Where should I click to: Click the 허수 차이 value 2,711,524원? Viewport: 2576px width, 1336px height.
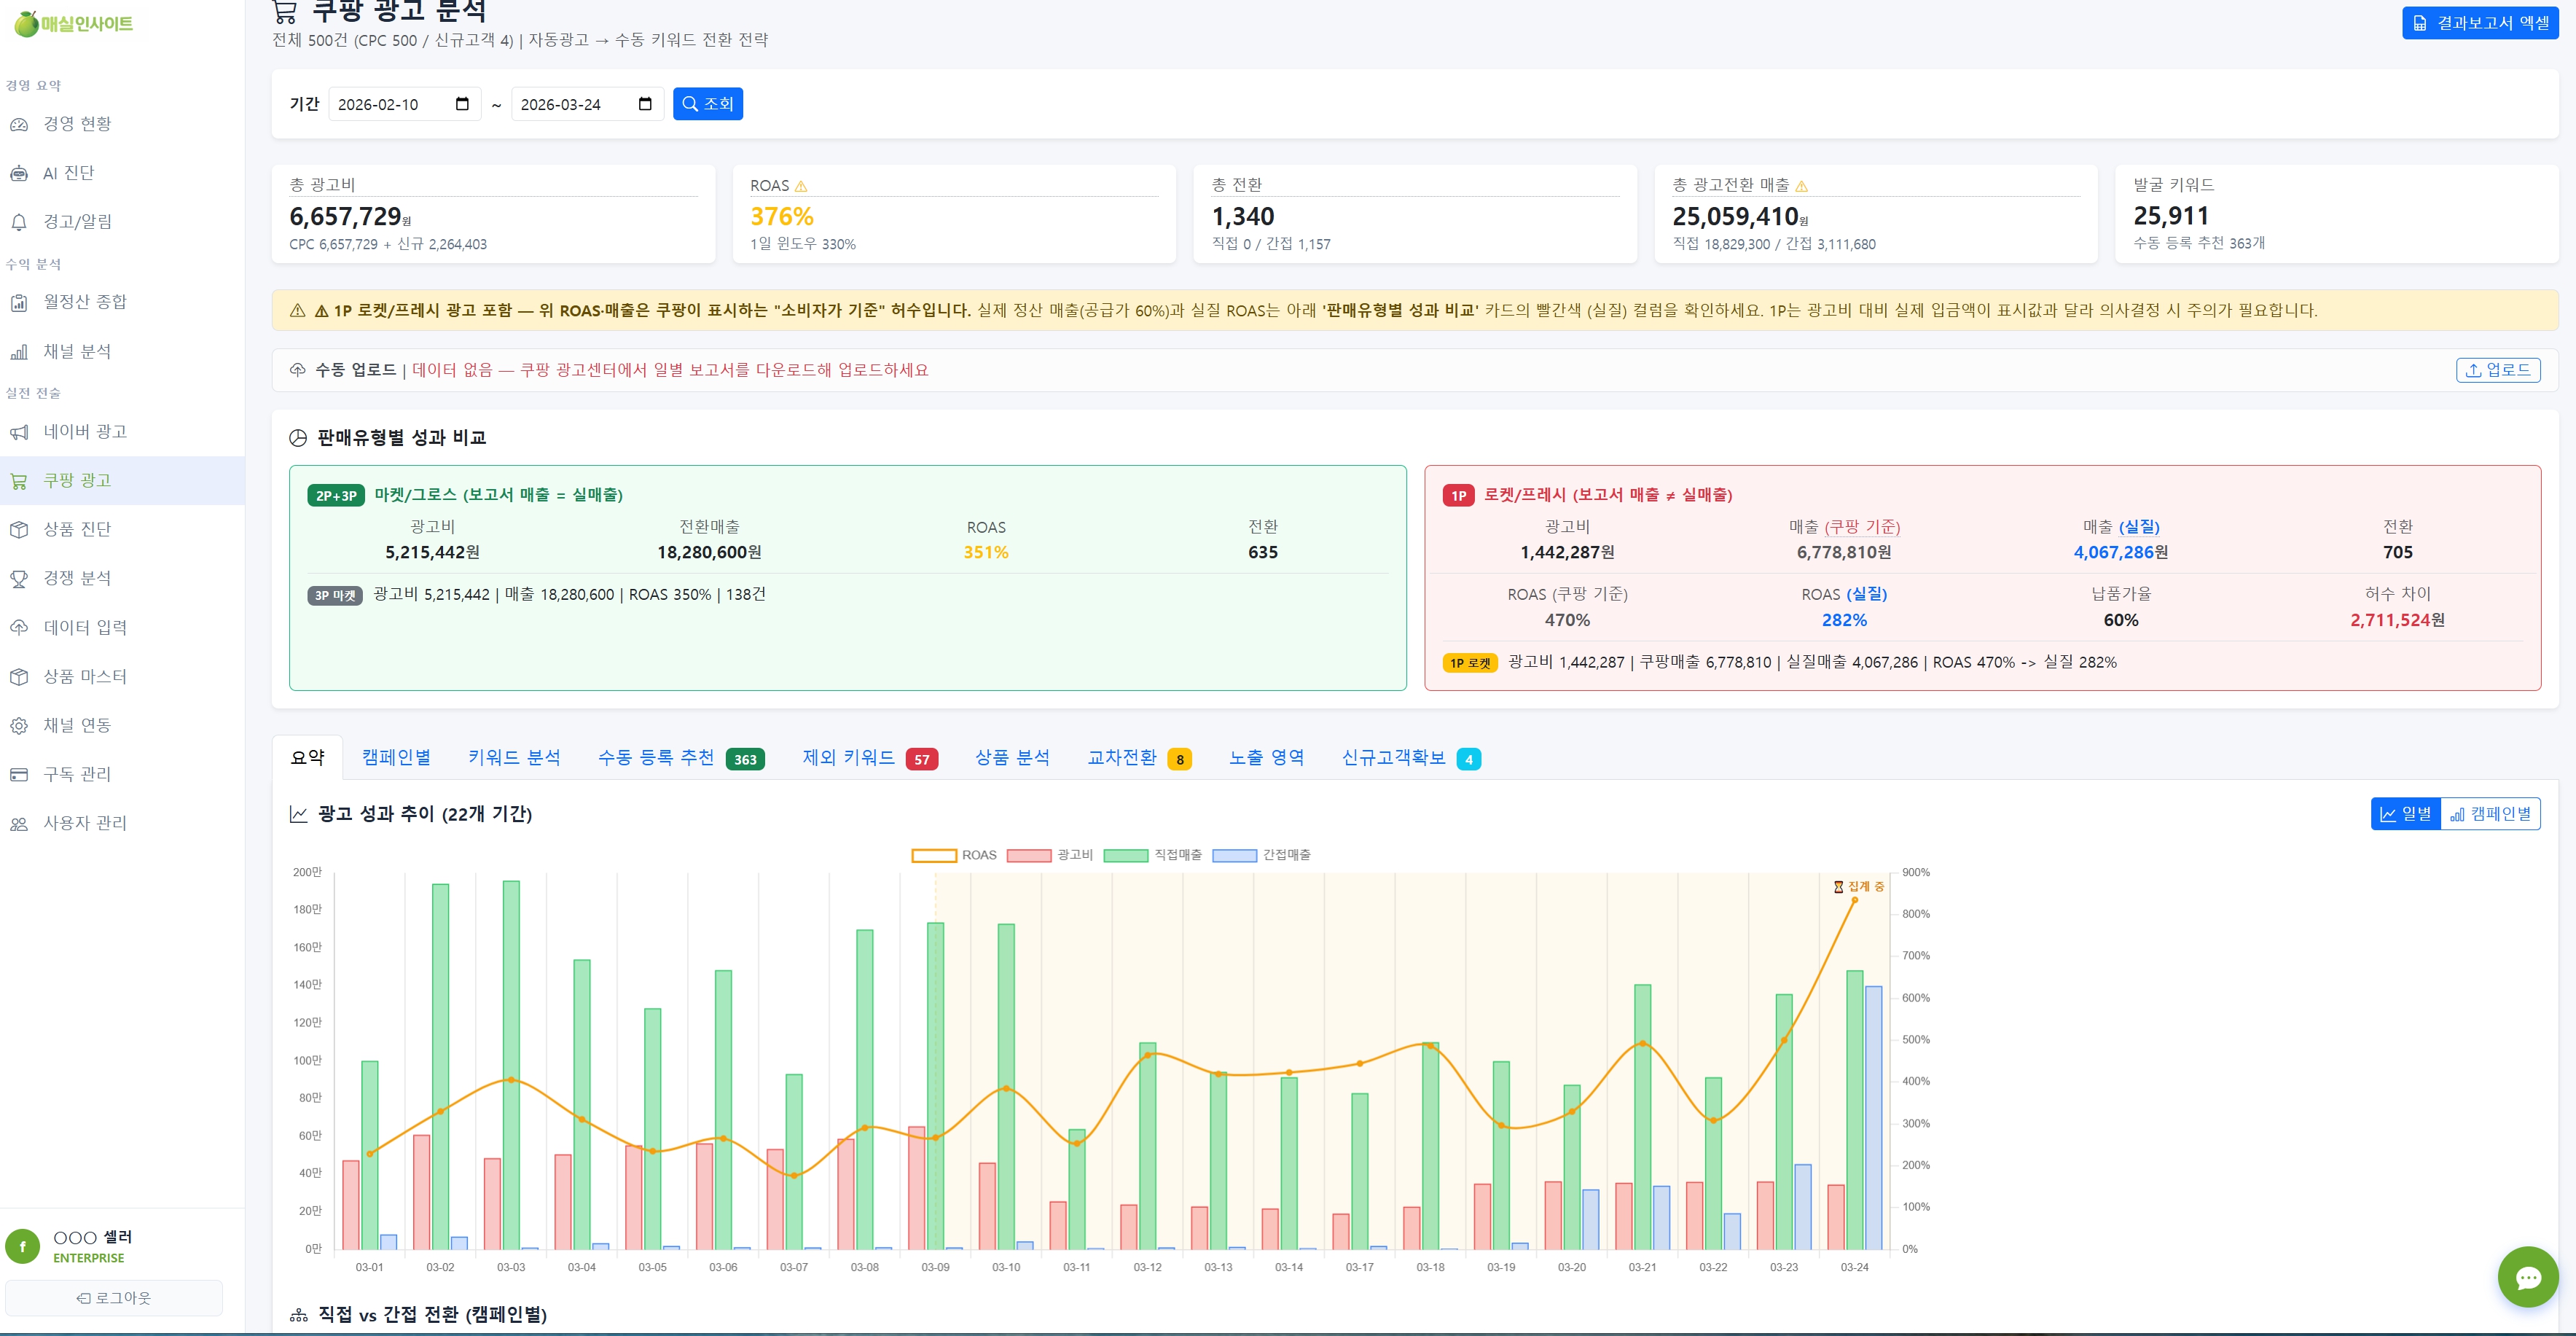click(2397, 621)
